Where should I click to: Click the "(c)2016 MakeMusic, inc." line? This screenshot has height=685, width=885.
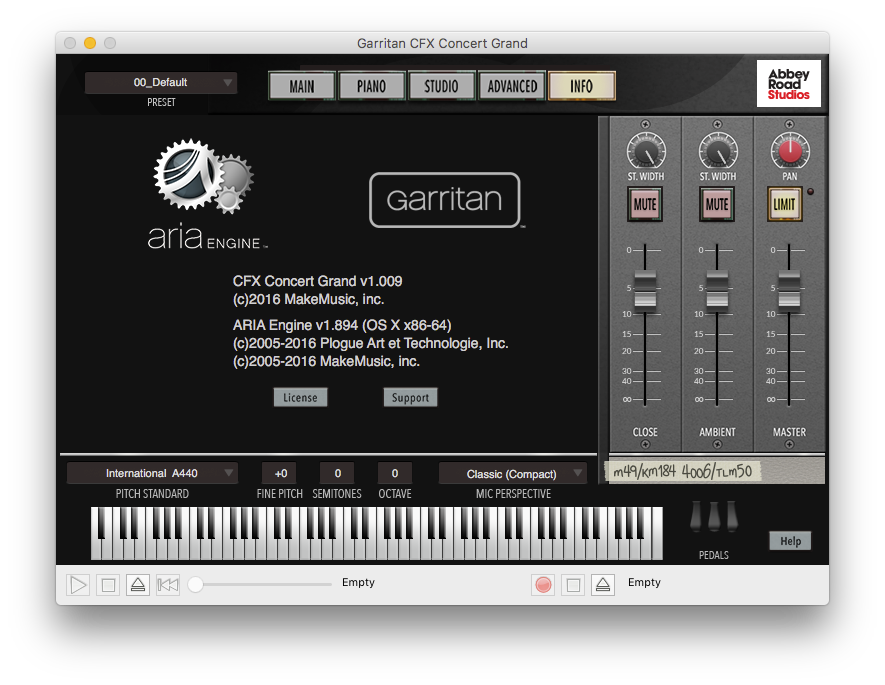pos(309,299)
